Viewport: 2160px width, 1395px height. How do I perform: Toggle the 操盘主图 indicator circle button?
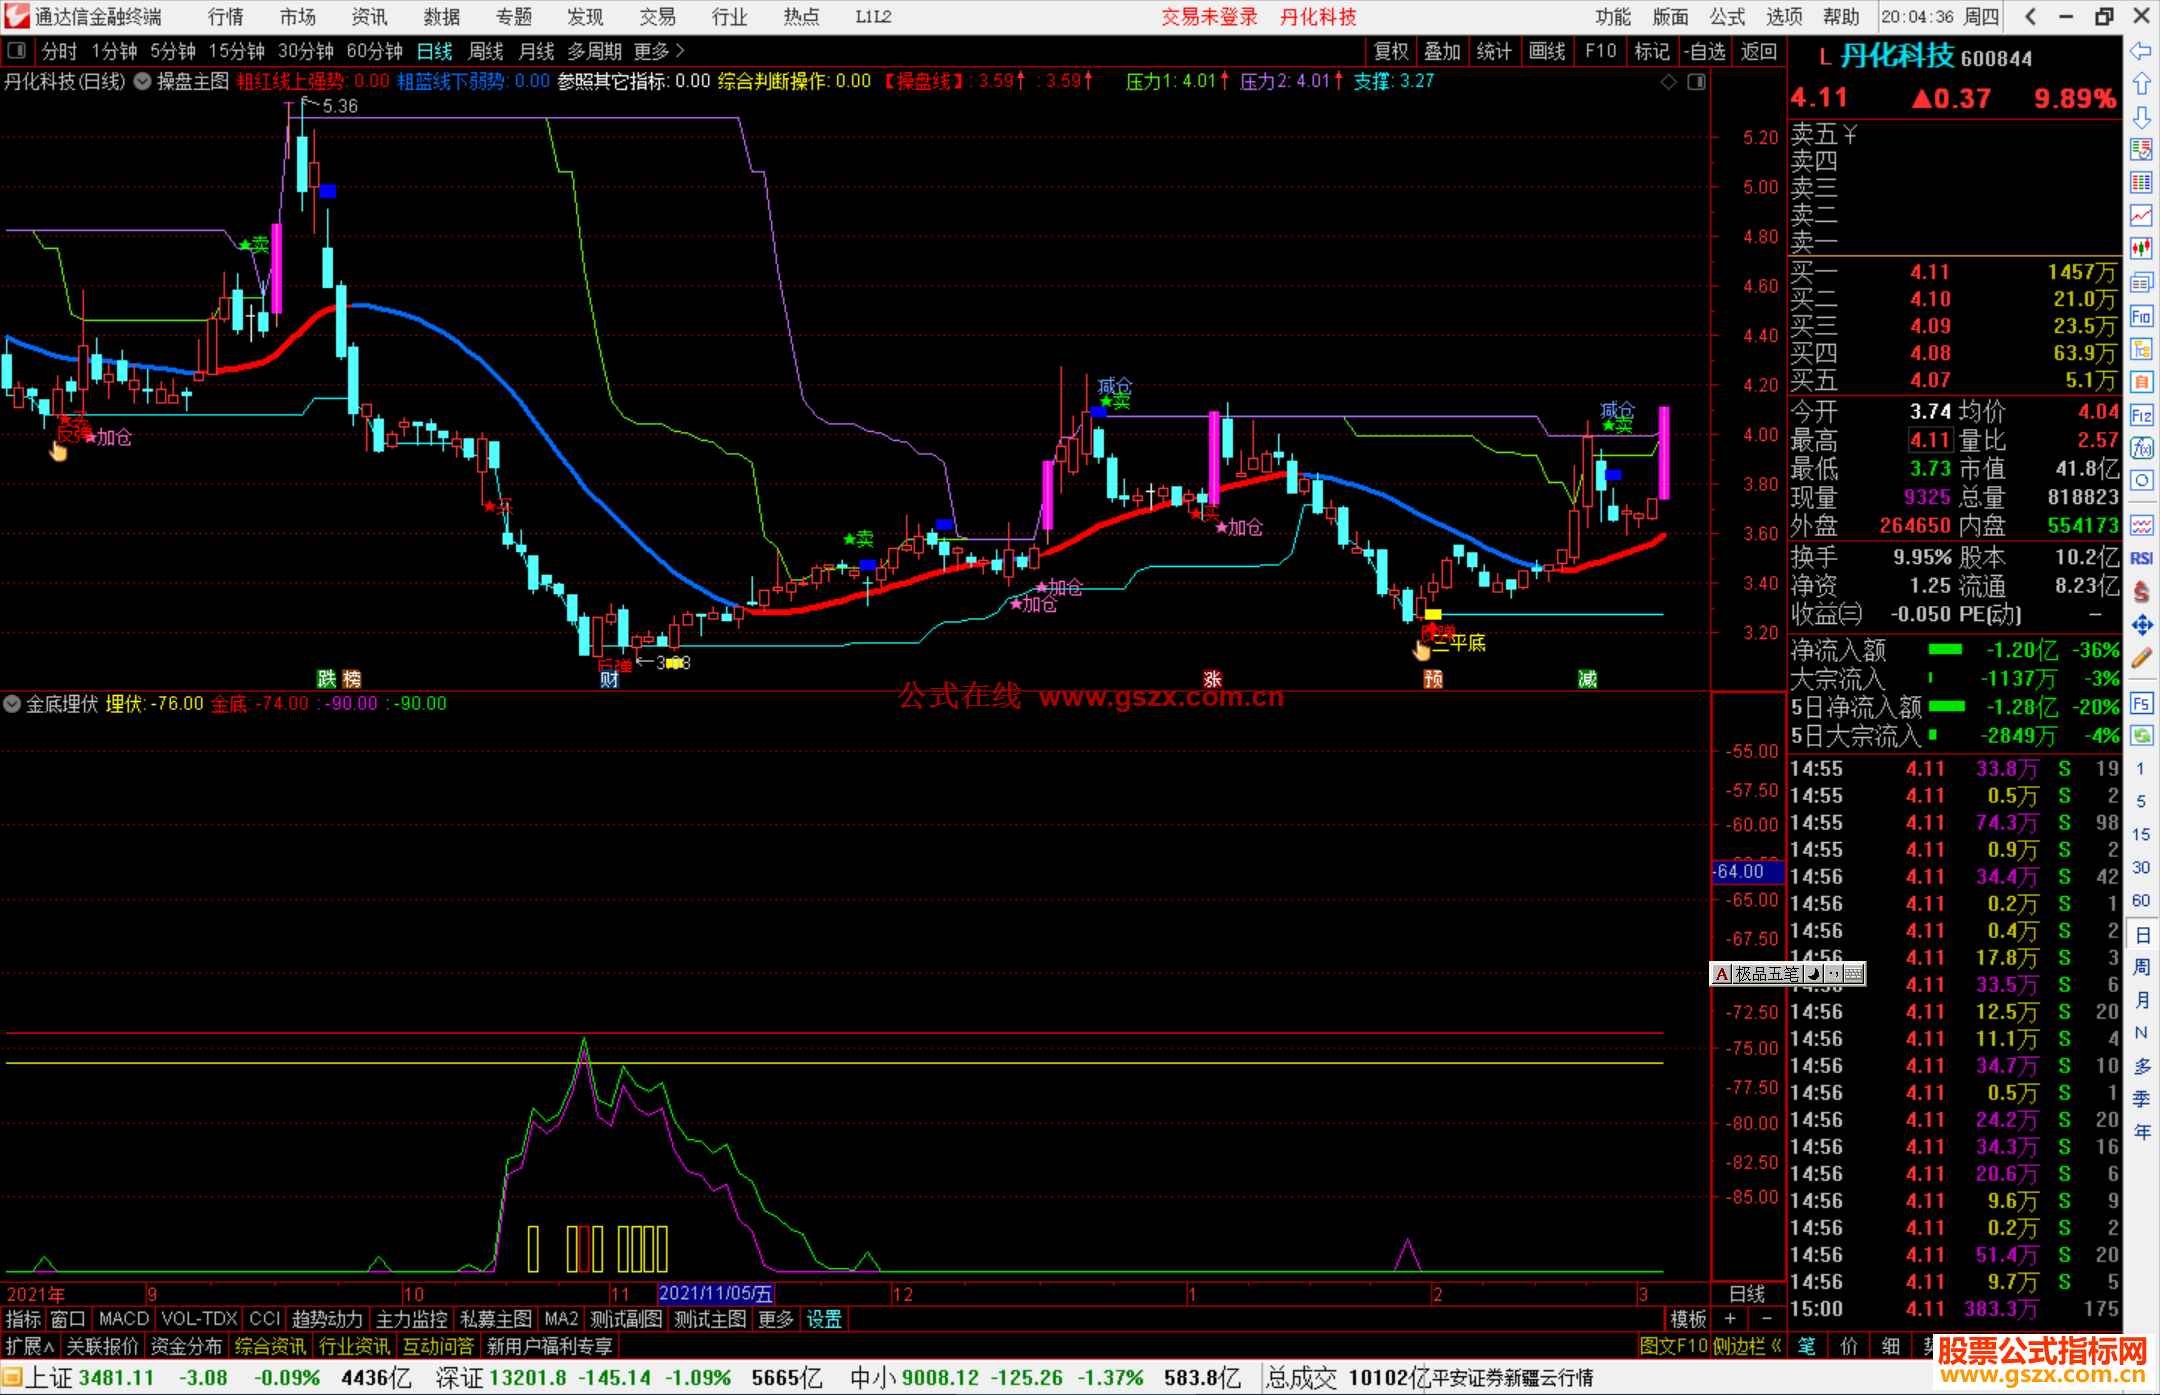tap(143, 81)
